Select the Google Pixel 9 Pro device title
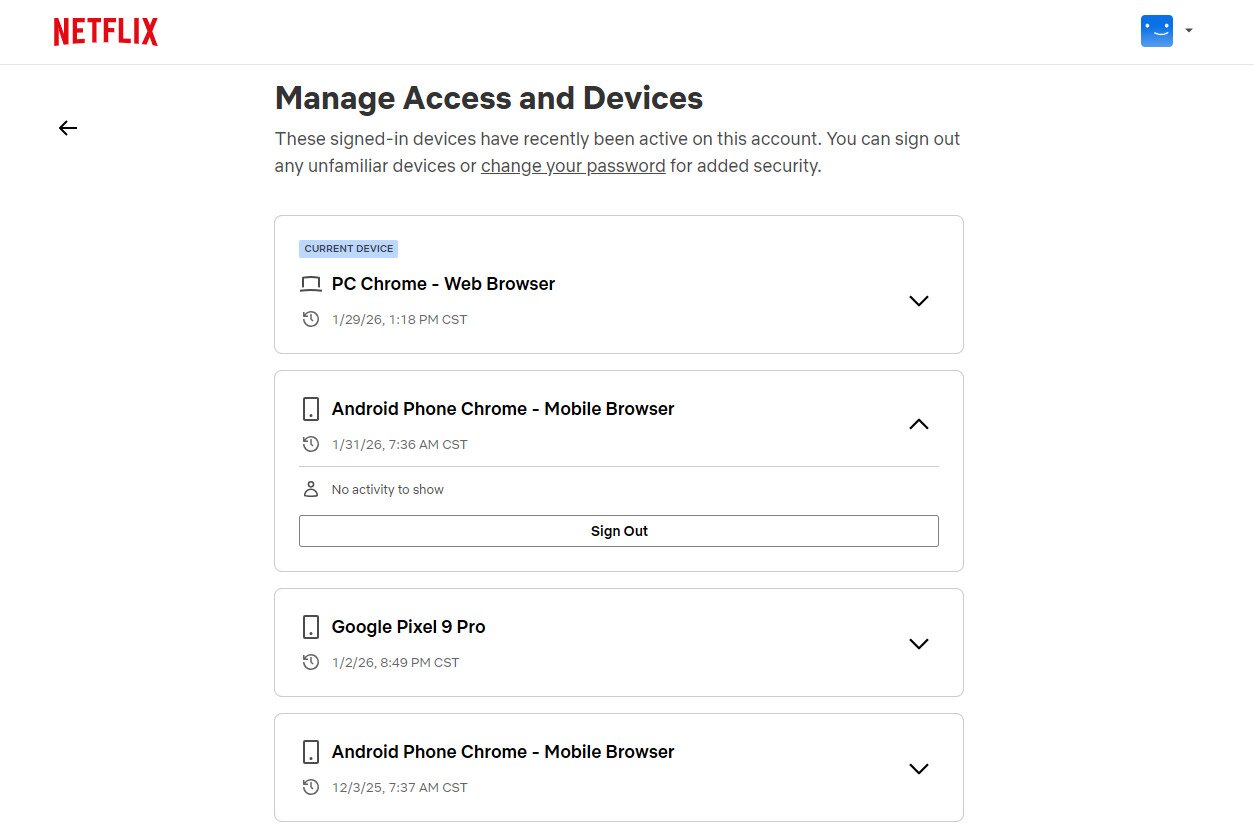The width and height of the screenshot is (1254, 836). click(408, 627)
